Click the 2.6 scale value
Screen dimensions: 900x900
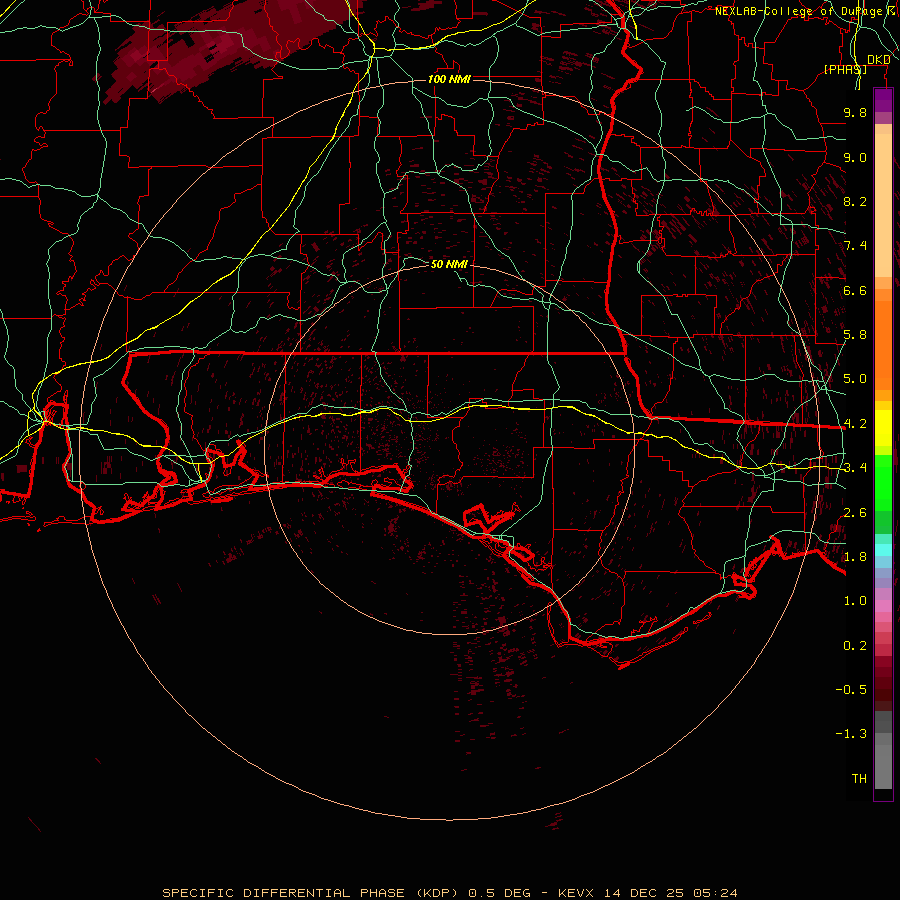tap(855, 513)
